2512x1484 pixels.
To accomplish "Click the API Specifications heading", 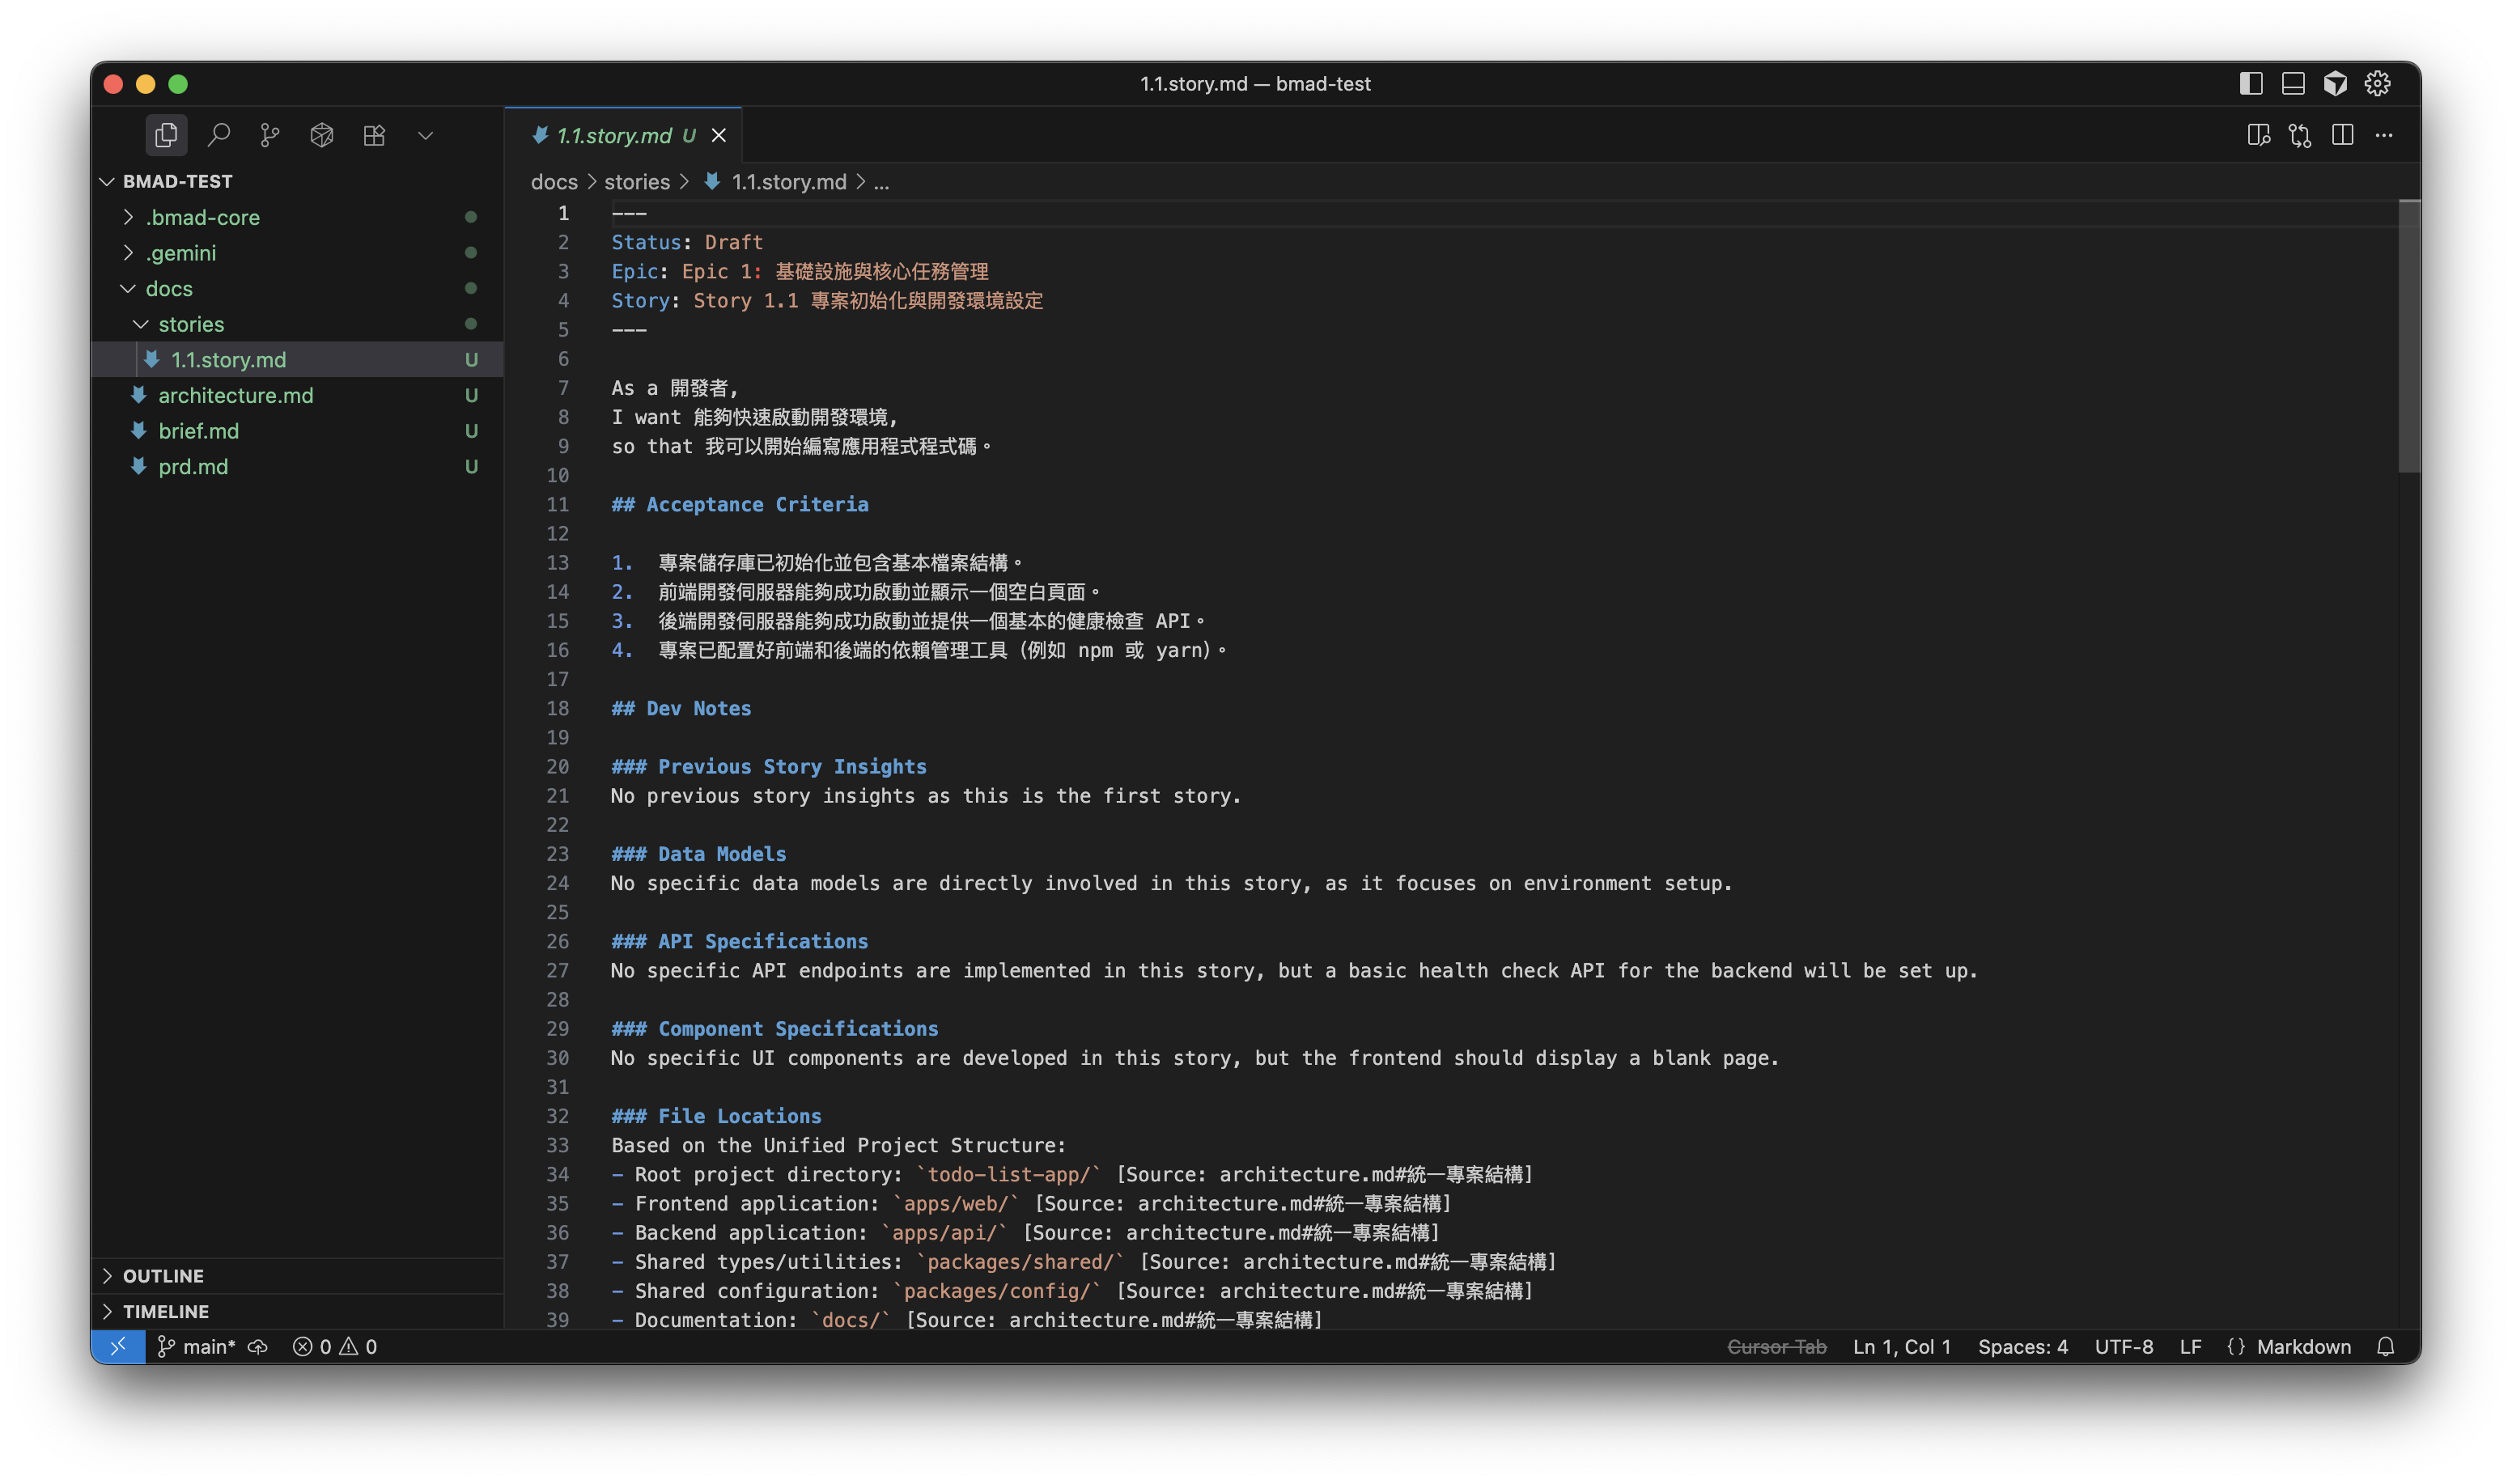I will pyautogui.click(x=740, y=941).
